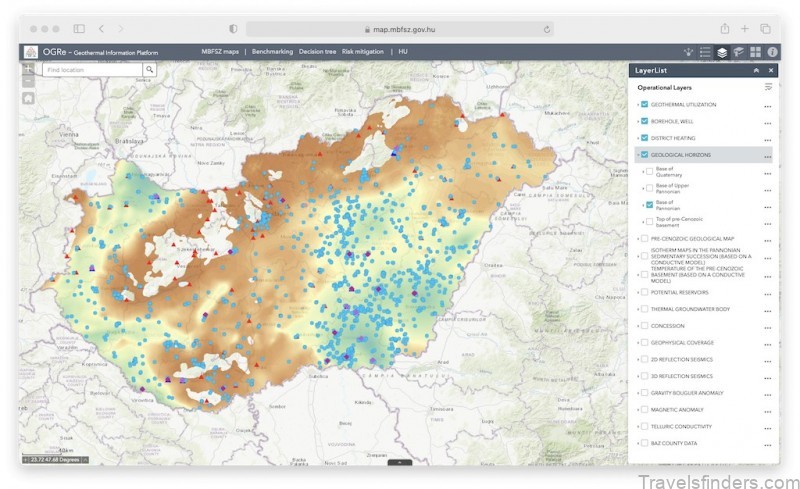Open layer filter options icon beside Operational Layers
Image resolution: width=800 pixels, height=489 pixels.
[x=768, y=88]
